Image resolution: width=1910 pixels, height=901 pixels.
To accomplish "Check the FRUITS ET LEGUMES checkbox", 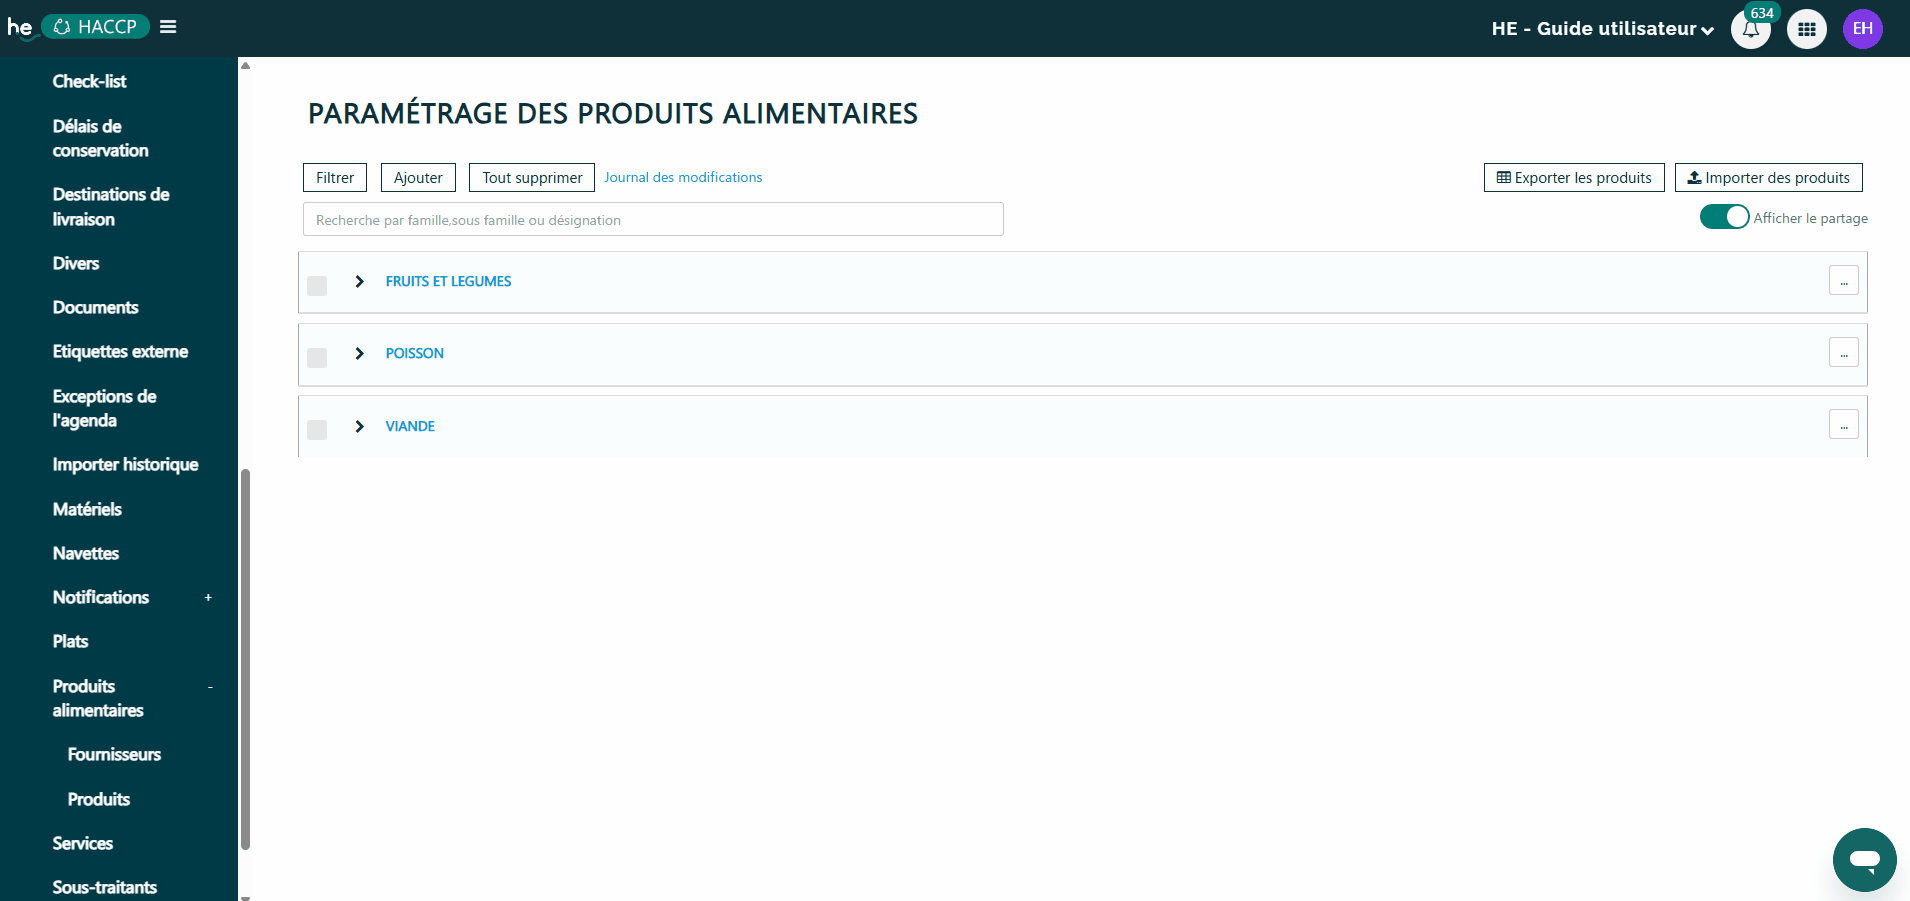I will pos(317,286).
